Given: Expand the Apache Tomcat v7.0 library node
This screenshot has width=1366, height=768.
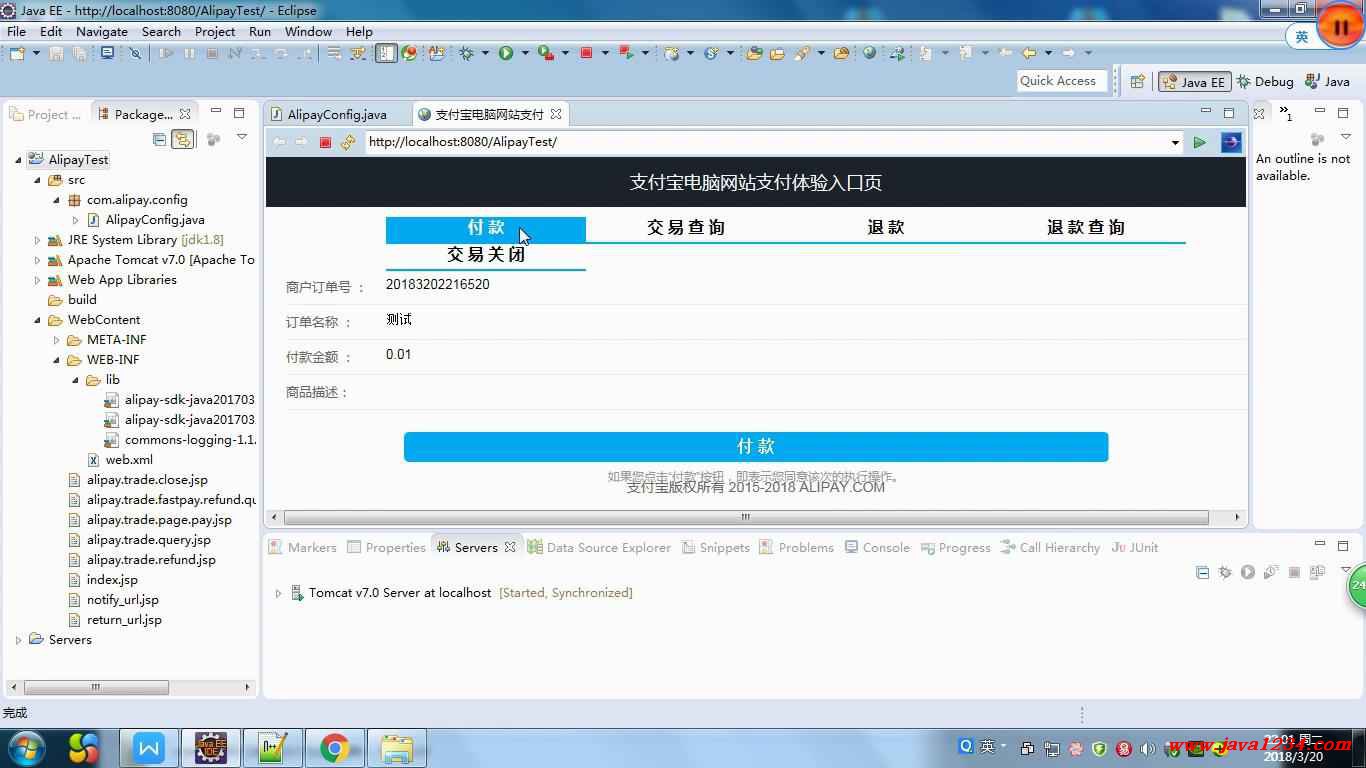Looking at the screenshot, I should (x=37, y=260).
